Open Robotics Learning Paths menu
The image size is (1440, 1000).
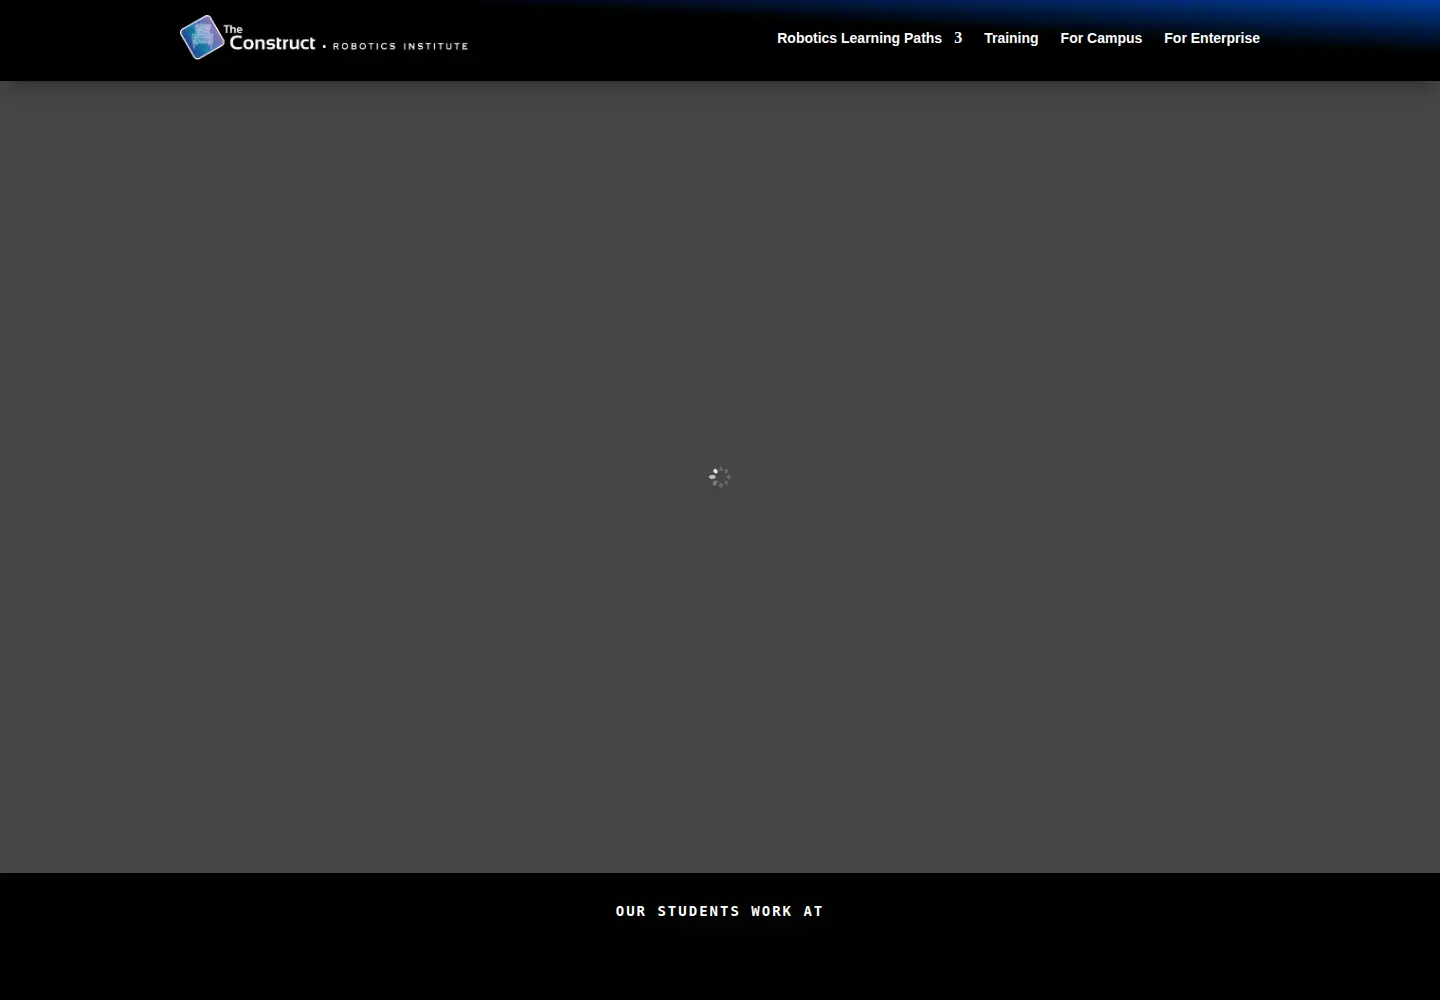[859, 38]
